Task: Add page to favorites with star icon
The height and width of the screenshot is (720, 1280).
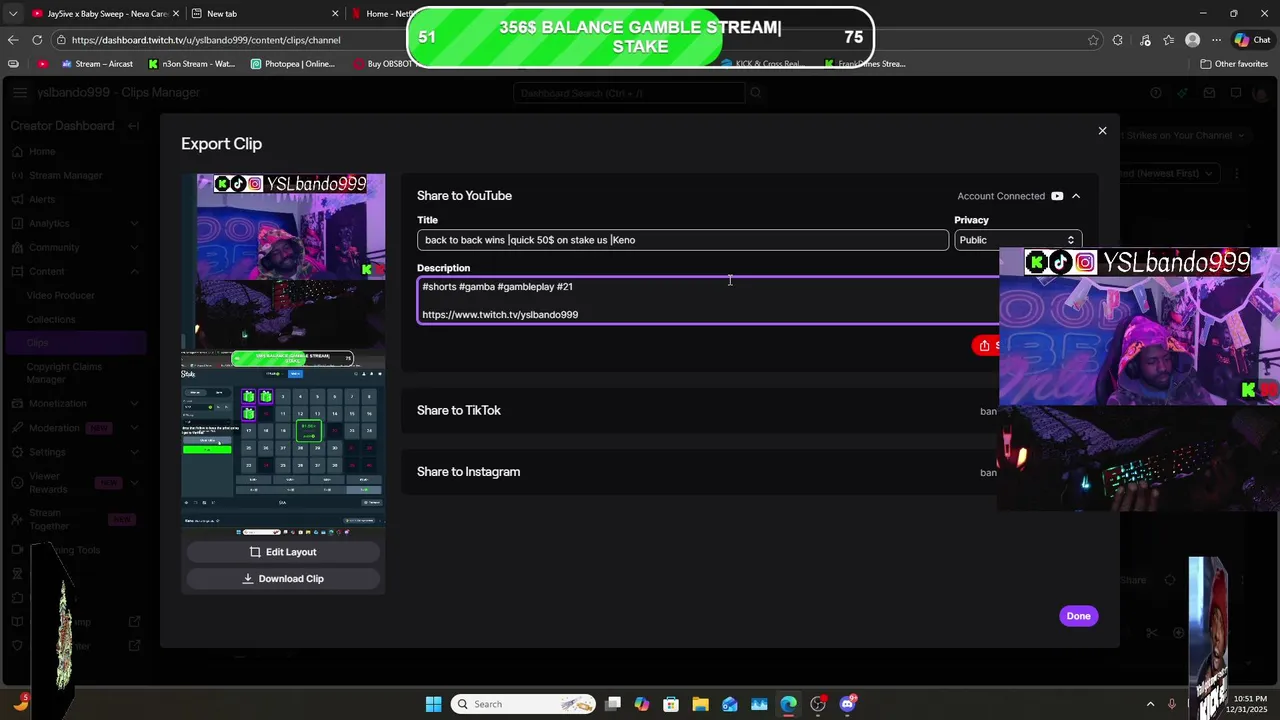Action: [1093, 40]
